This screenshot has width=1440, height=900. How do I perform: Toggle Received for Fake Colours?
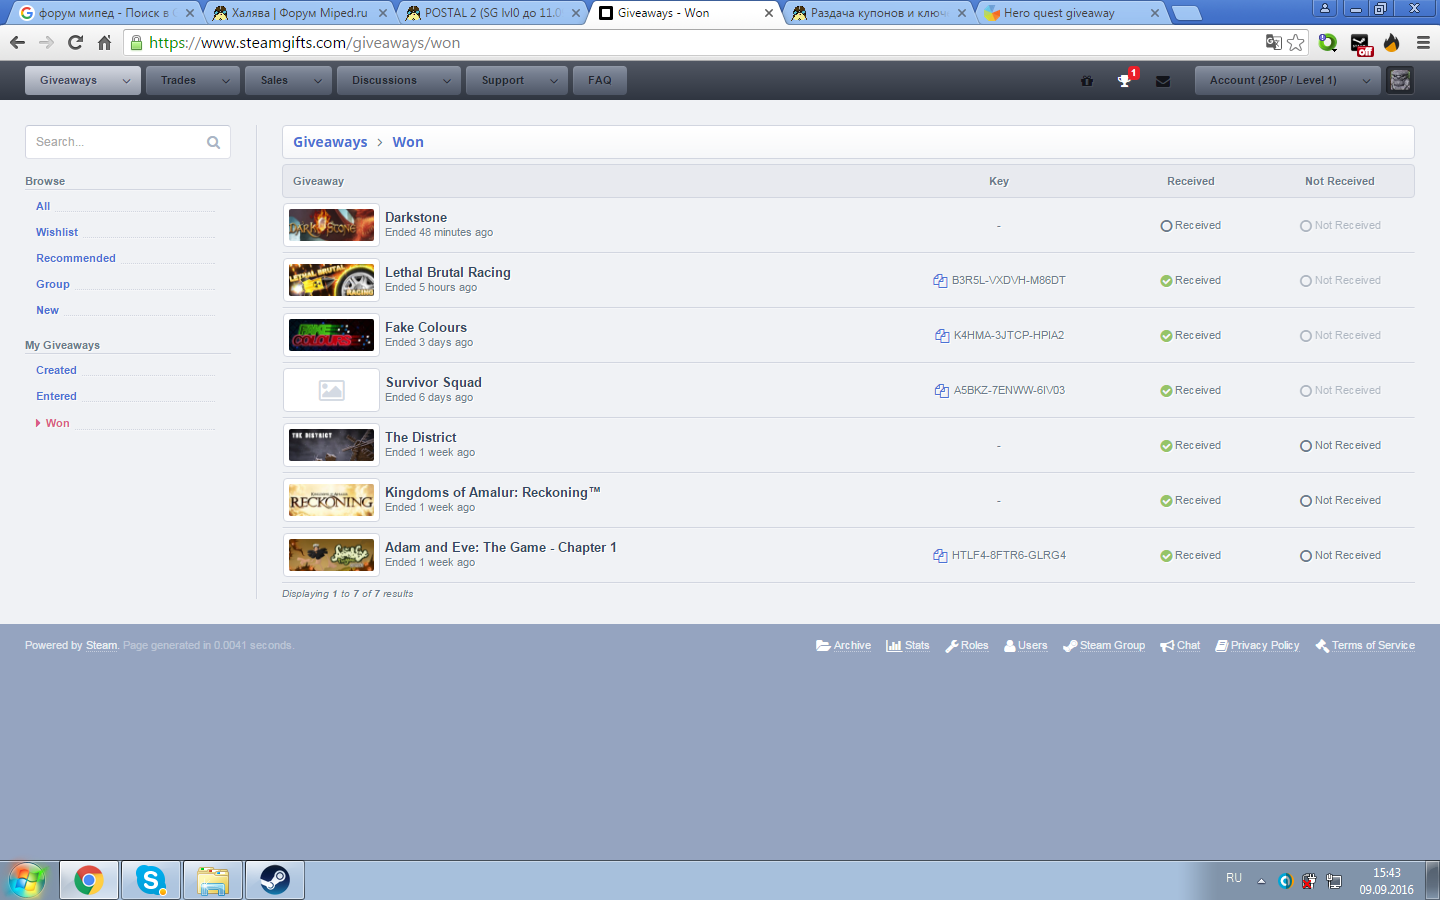(1190, 336)
